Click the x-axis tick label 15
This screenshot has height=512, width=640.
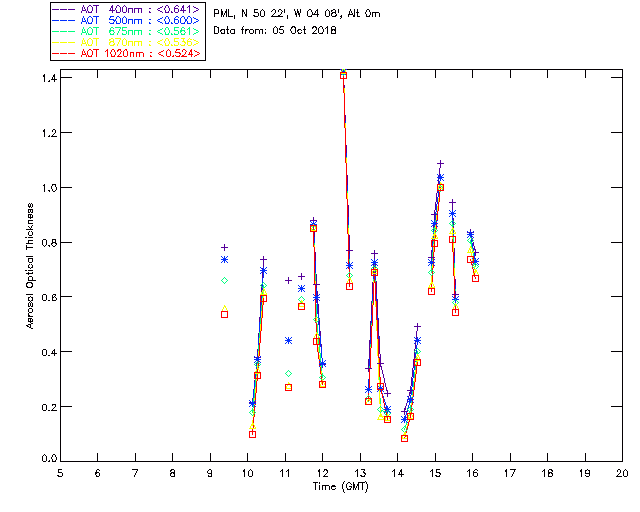[435, 473]
